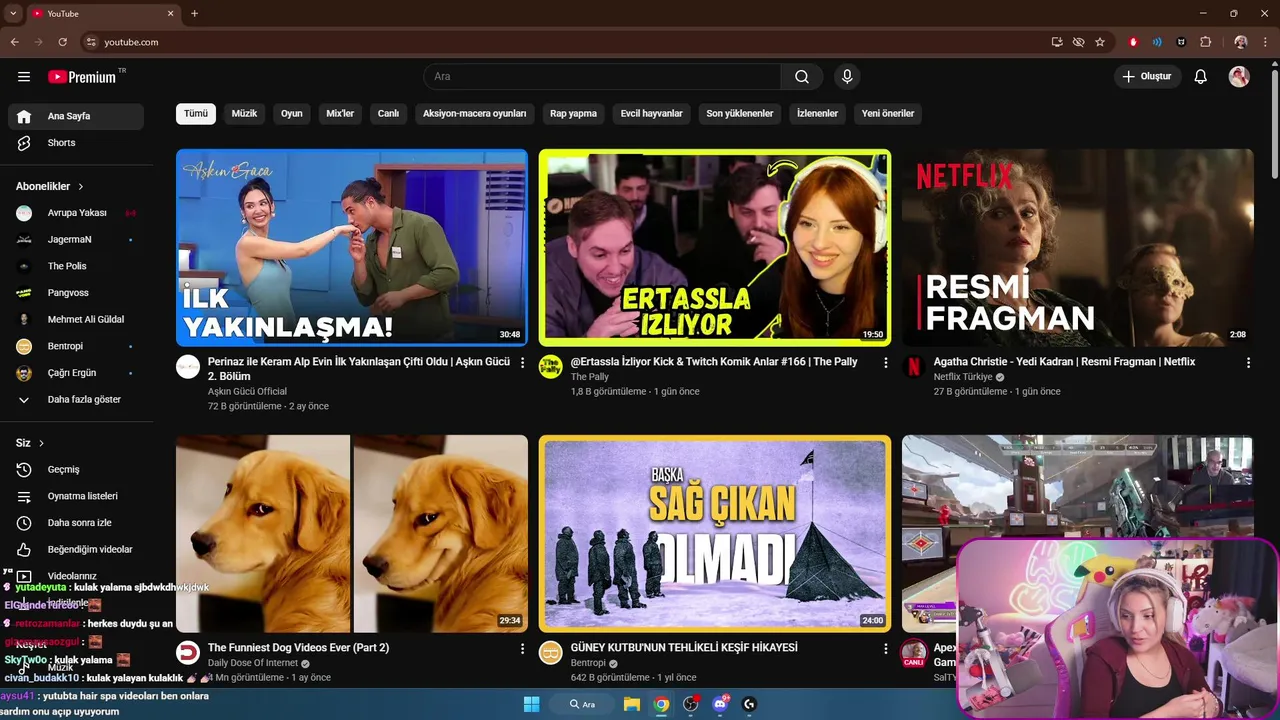The height and width of the screenshot is (720, 1280).
Task: Select the Rap yapma chip
Action: pos(573,114)
